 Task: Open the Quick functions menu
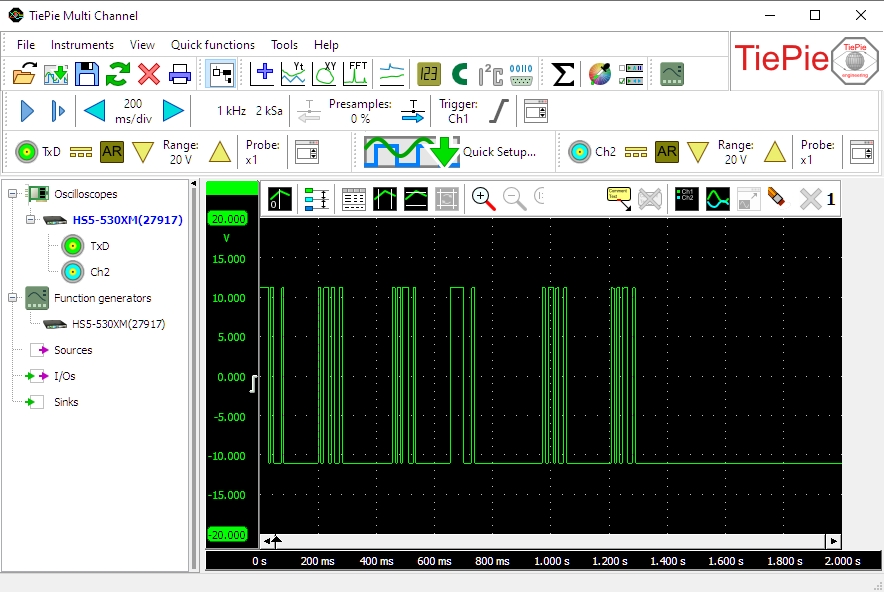(x=212, y=45)
